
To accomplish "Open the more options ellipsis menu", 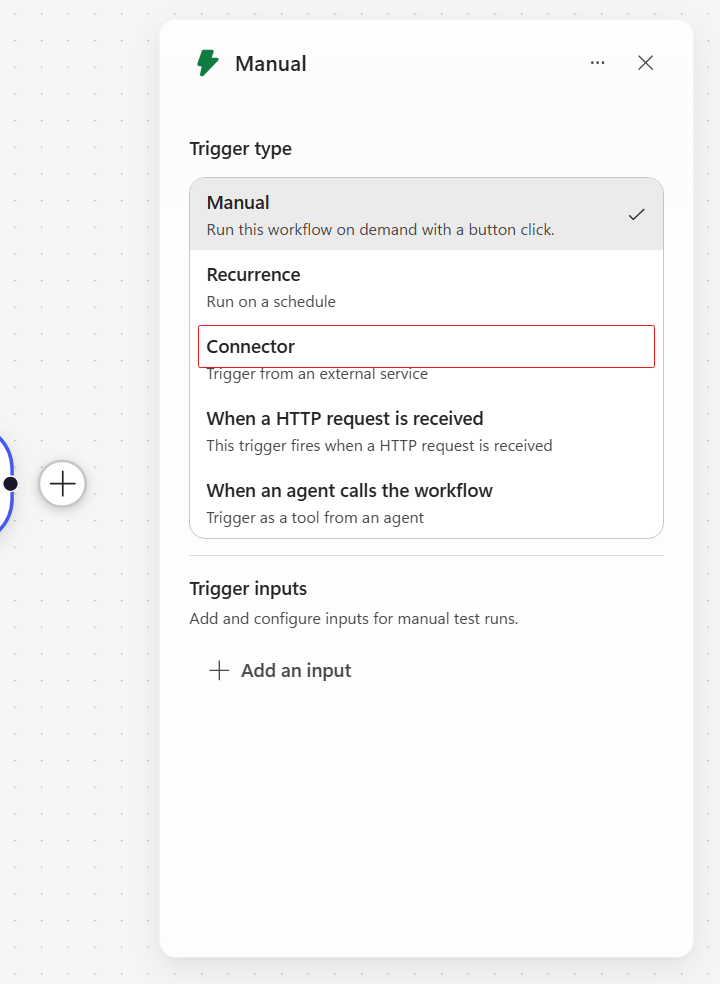I will pyautogui.click(x=598, y=63).
